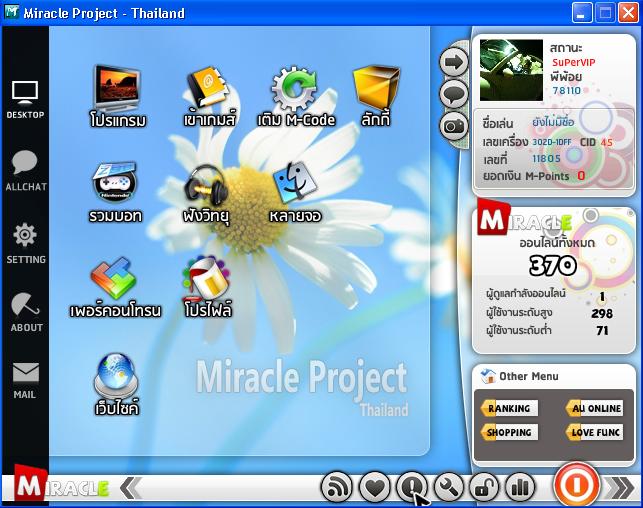This screenshot has height=508, width=643.
Task: Click the total online count 370
Action: [553, 265]
